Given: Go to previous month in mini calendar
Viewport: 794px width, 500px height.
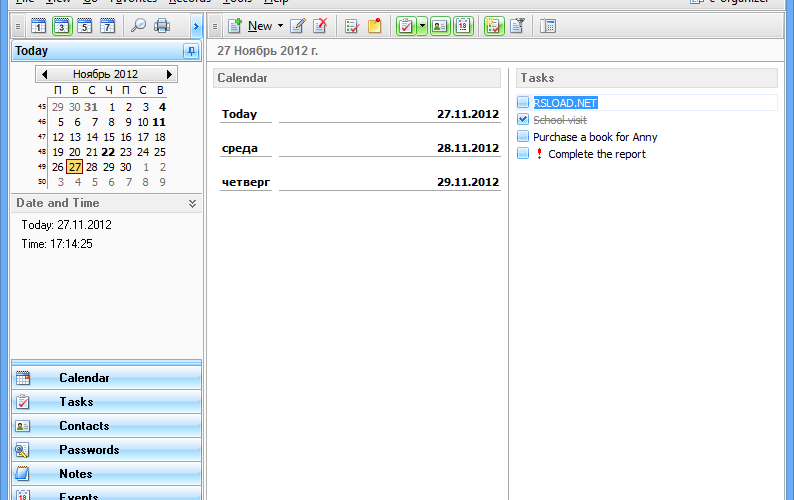Looking at the screenshot, I should [x=44, y=74].
